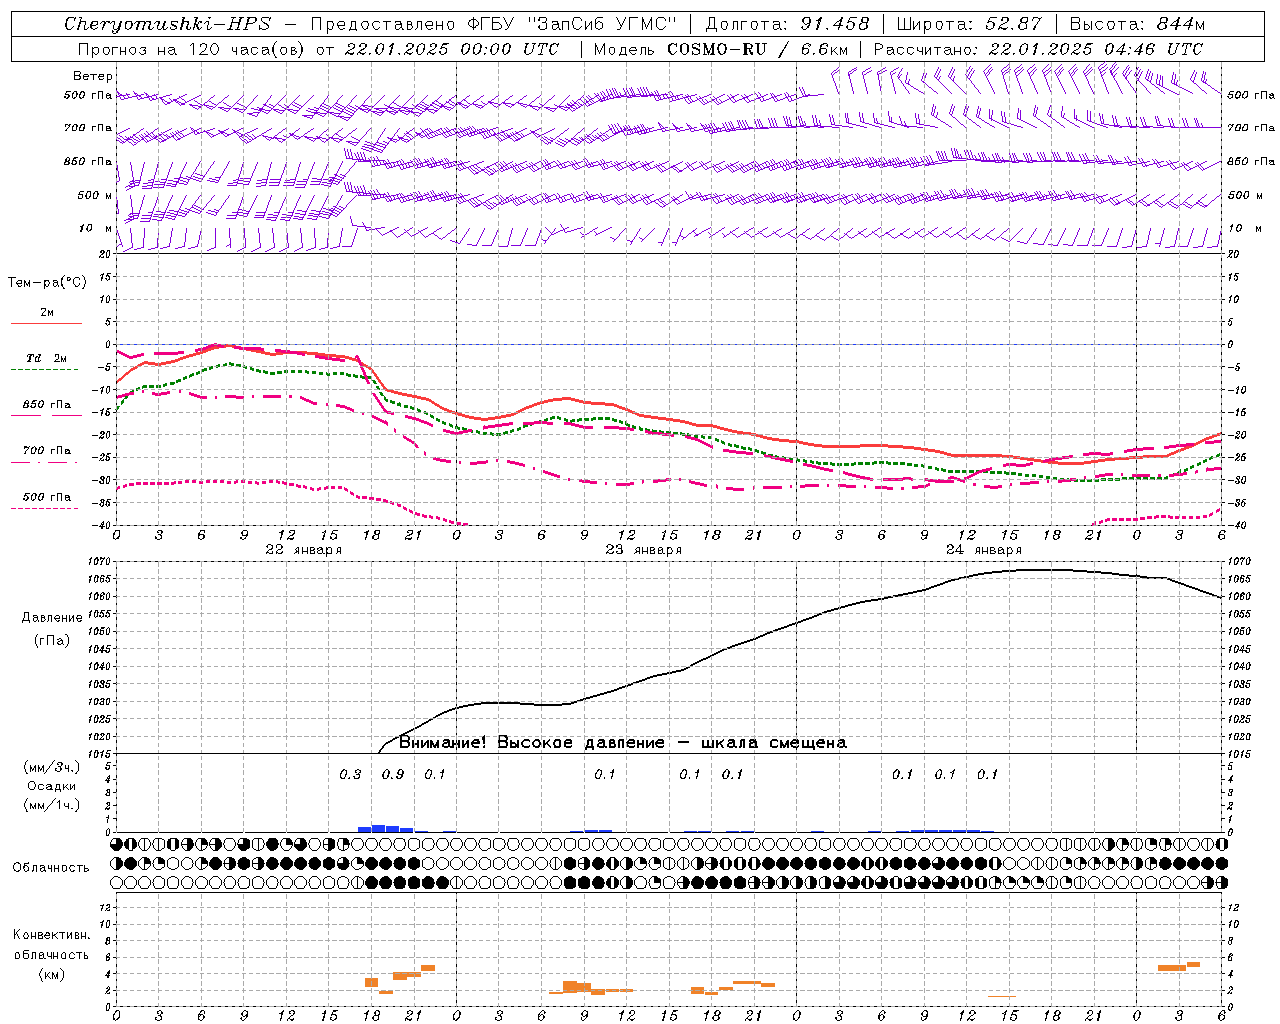Click the '(гПа)' unit label under Давление
The width and height of the screenshot is (1280, 1024).
(x=51, y=640)
